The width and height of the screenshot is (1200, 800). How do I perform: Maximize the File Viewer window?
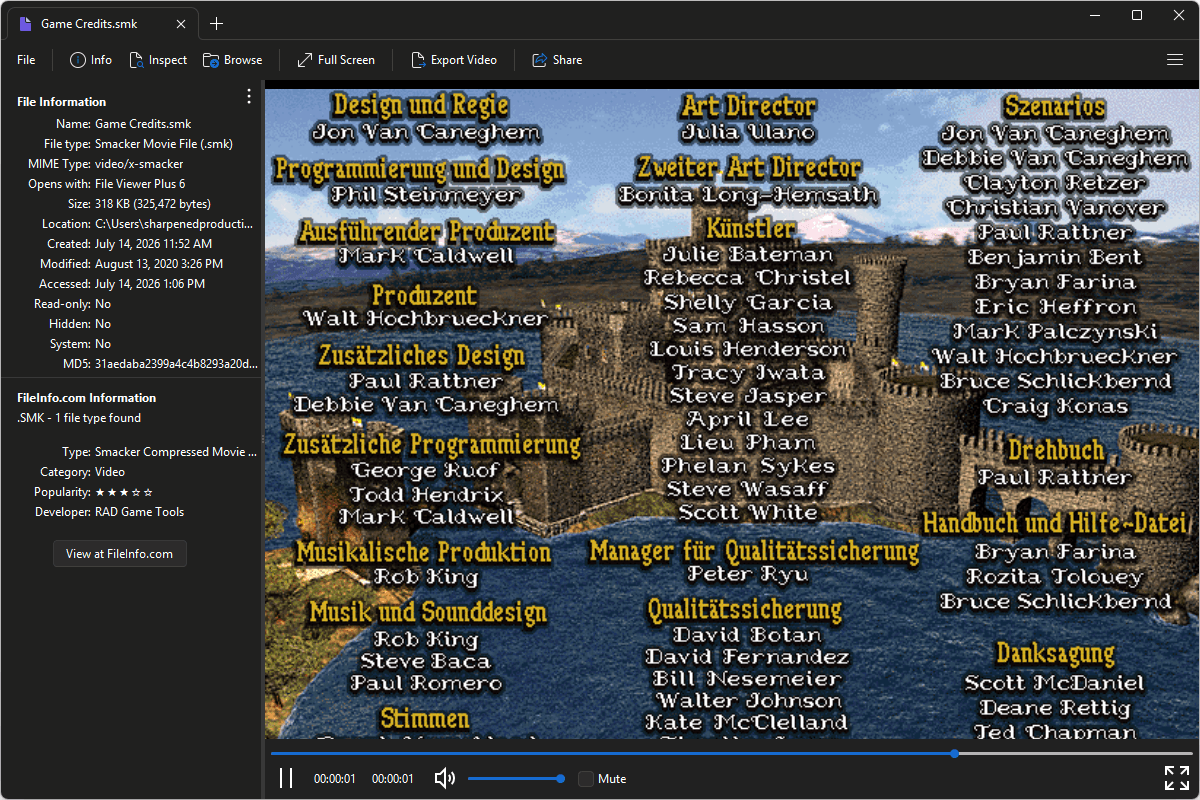(x=1137, y=15)
